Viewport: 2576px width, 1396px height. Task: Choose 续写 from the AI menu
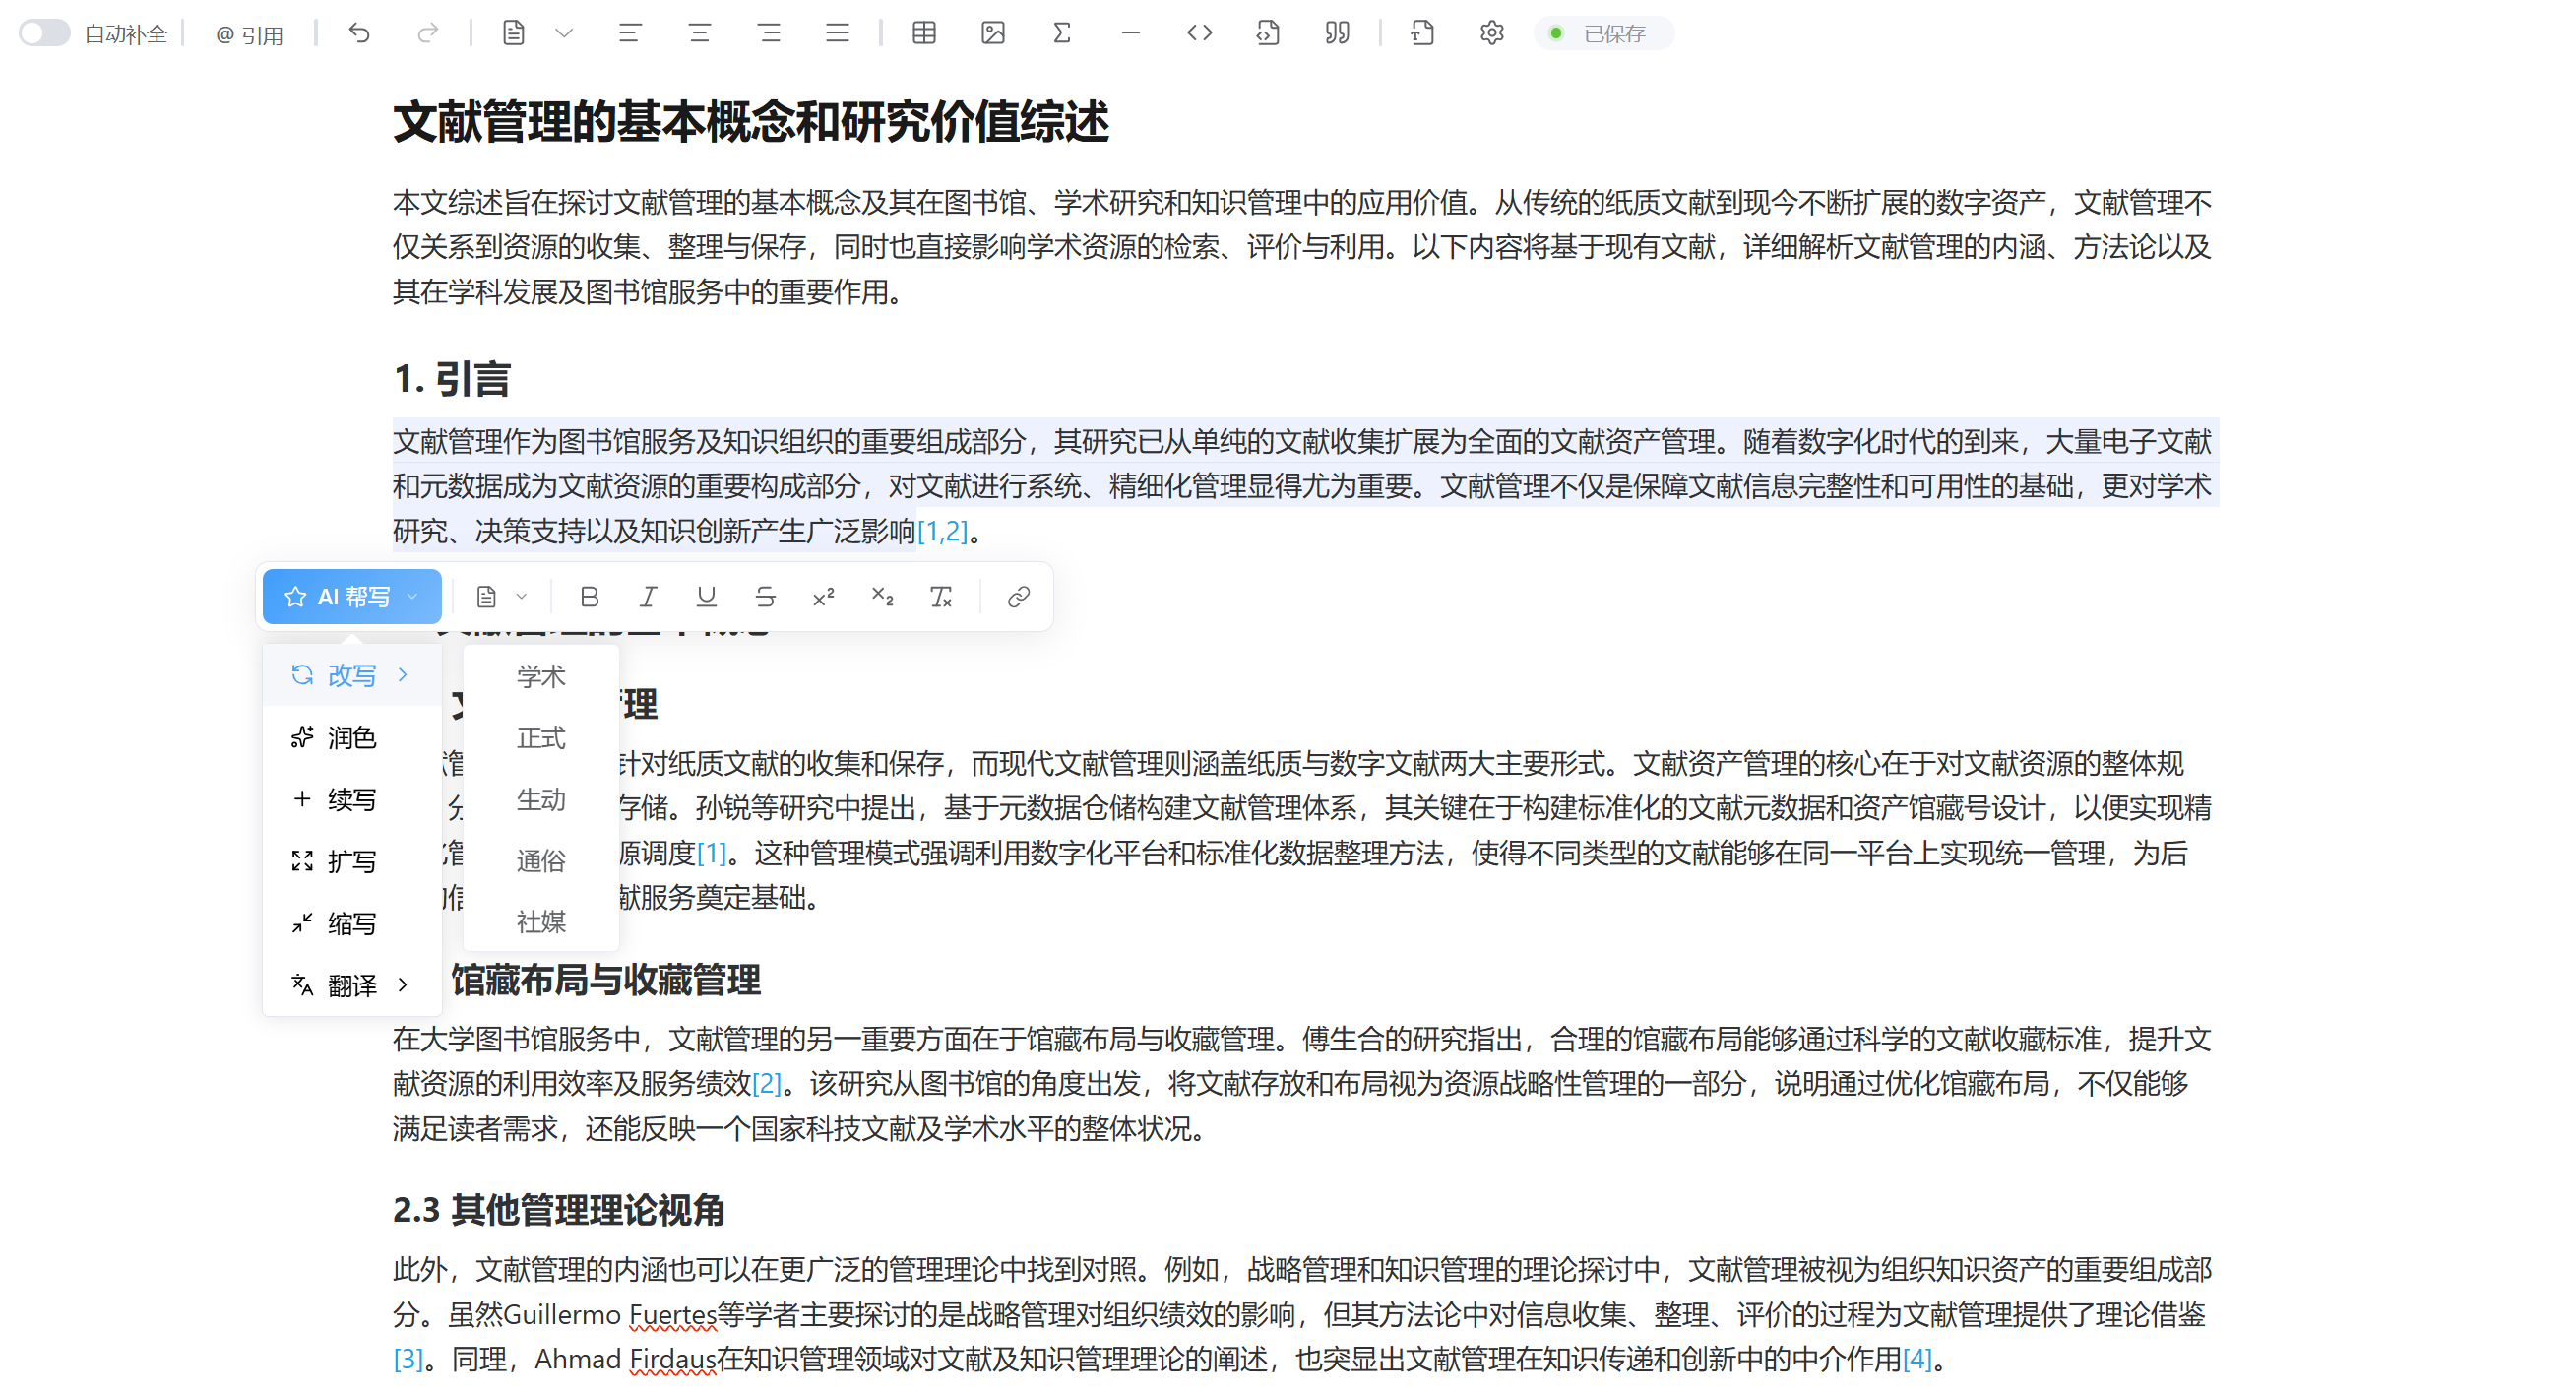click(x=352, y=799)
